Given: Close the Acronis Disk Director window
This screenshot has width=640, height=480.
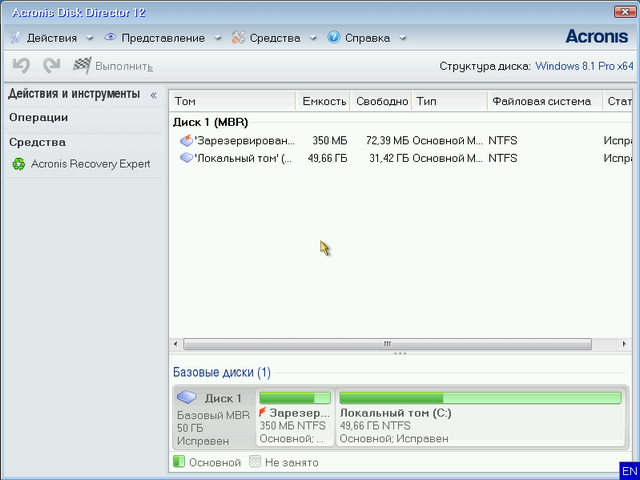Looking at the screenshot, I should [x=625, y=12].
